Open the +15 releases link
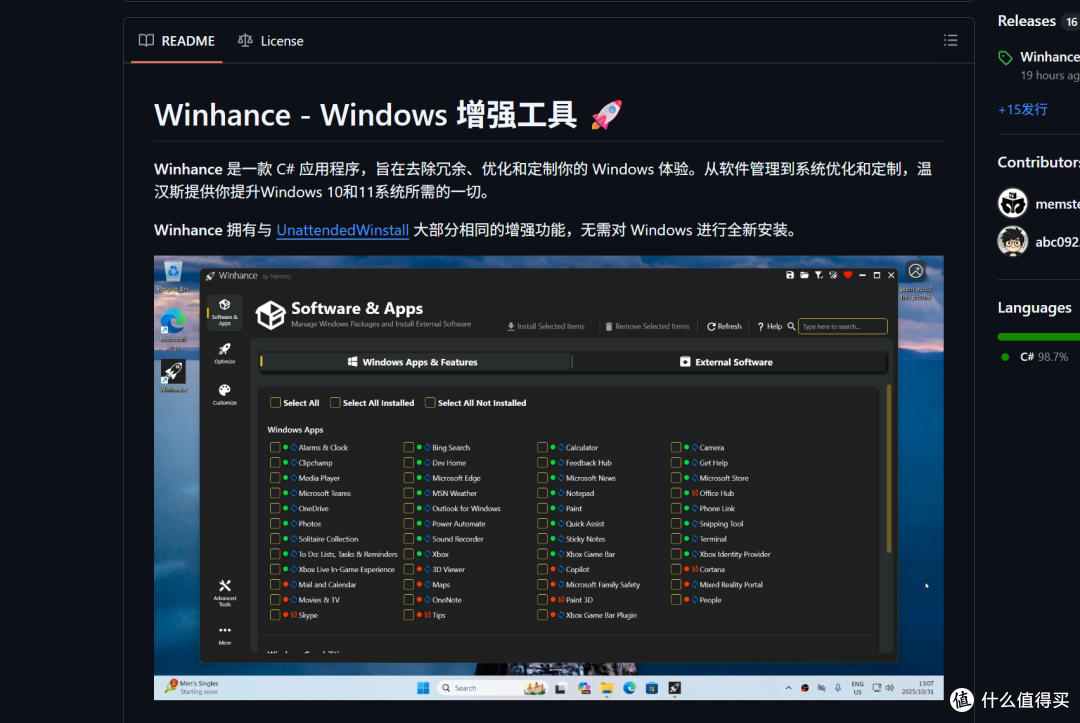Image resolution: width=1080 pixels, height=723 pixels. pos(1022,109)
